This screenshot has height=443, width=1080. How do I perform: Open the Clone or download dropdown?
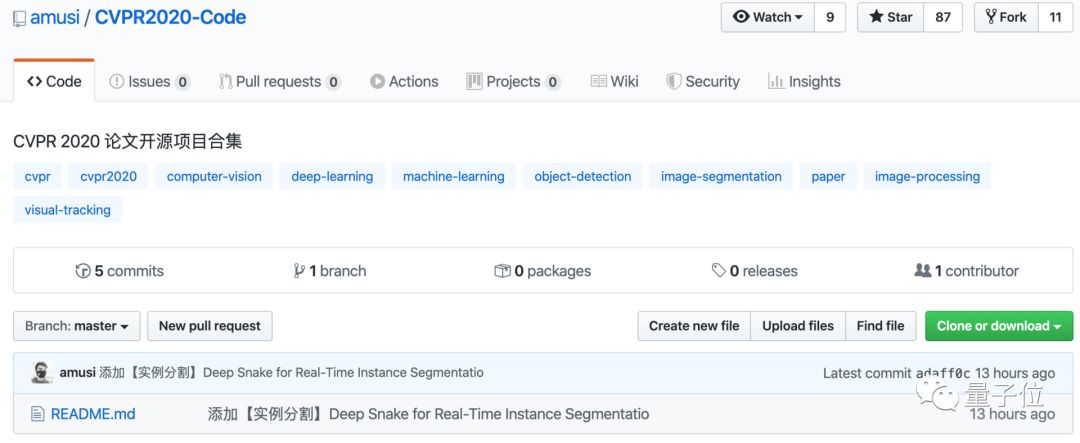coord(998,326)
